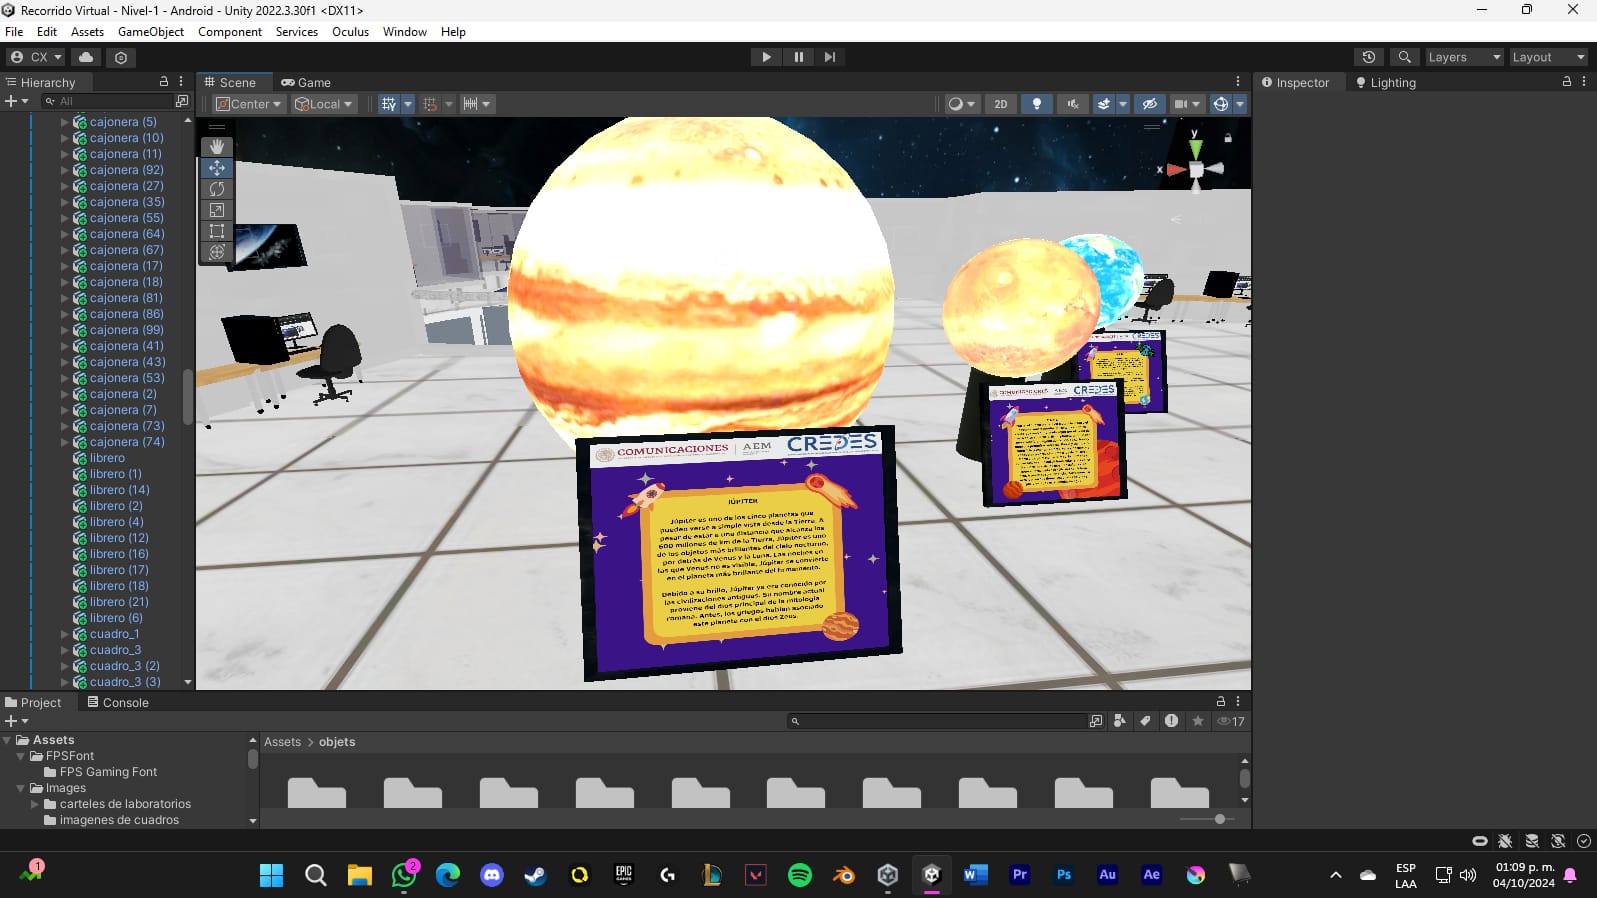Open the GameObject menu
Image resolution: width=1597 pixels, height=898 pixels.
150,32
